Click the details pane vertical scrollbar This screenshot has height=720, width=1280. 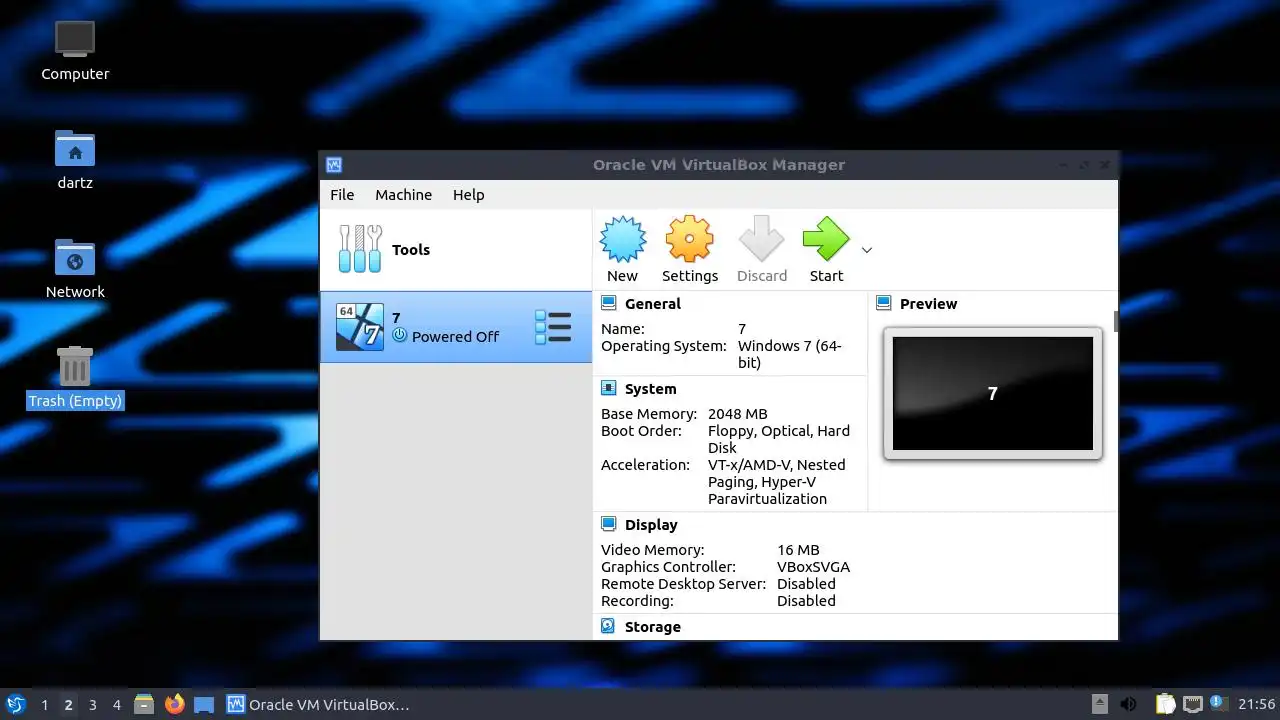coord(1115,321)
